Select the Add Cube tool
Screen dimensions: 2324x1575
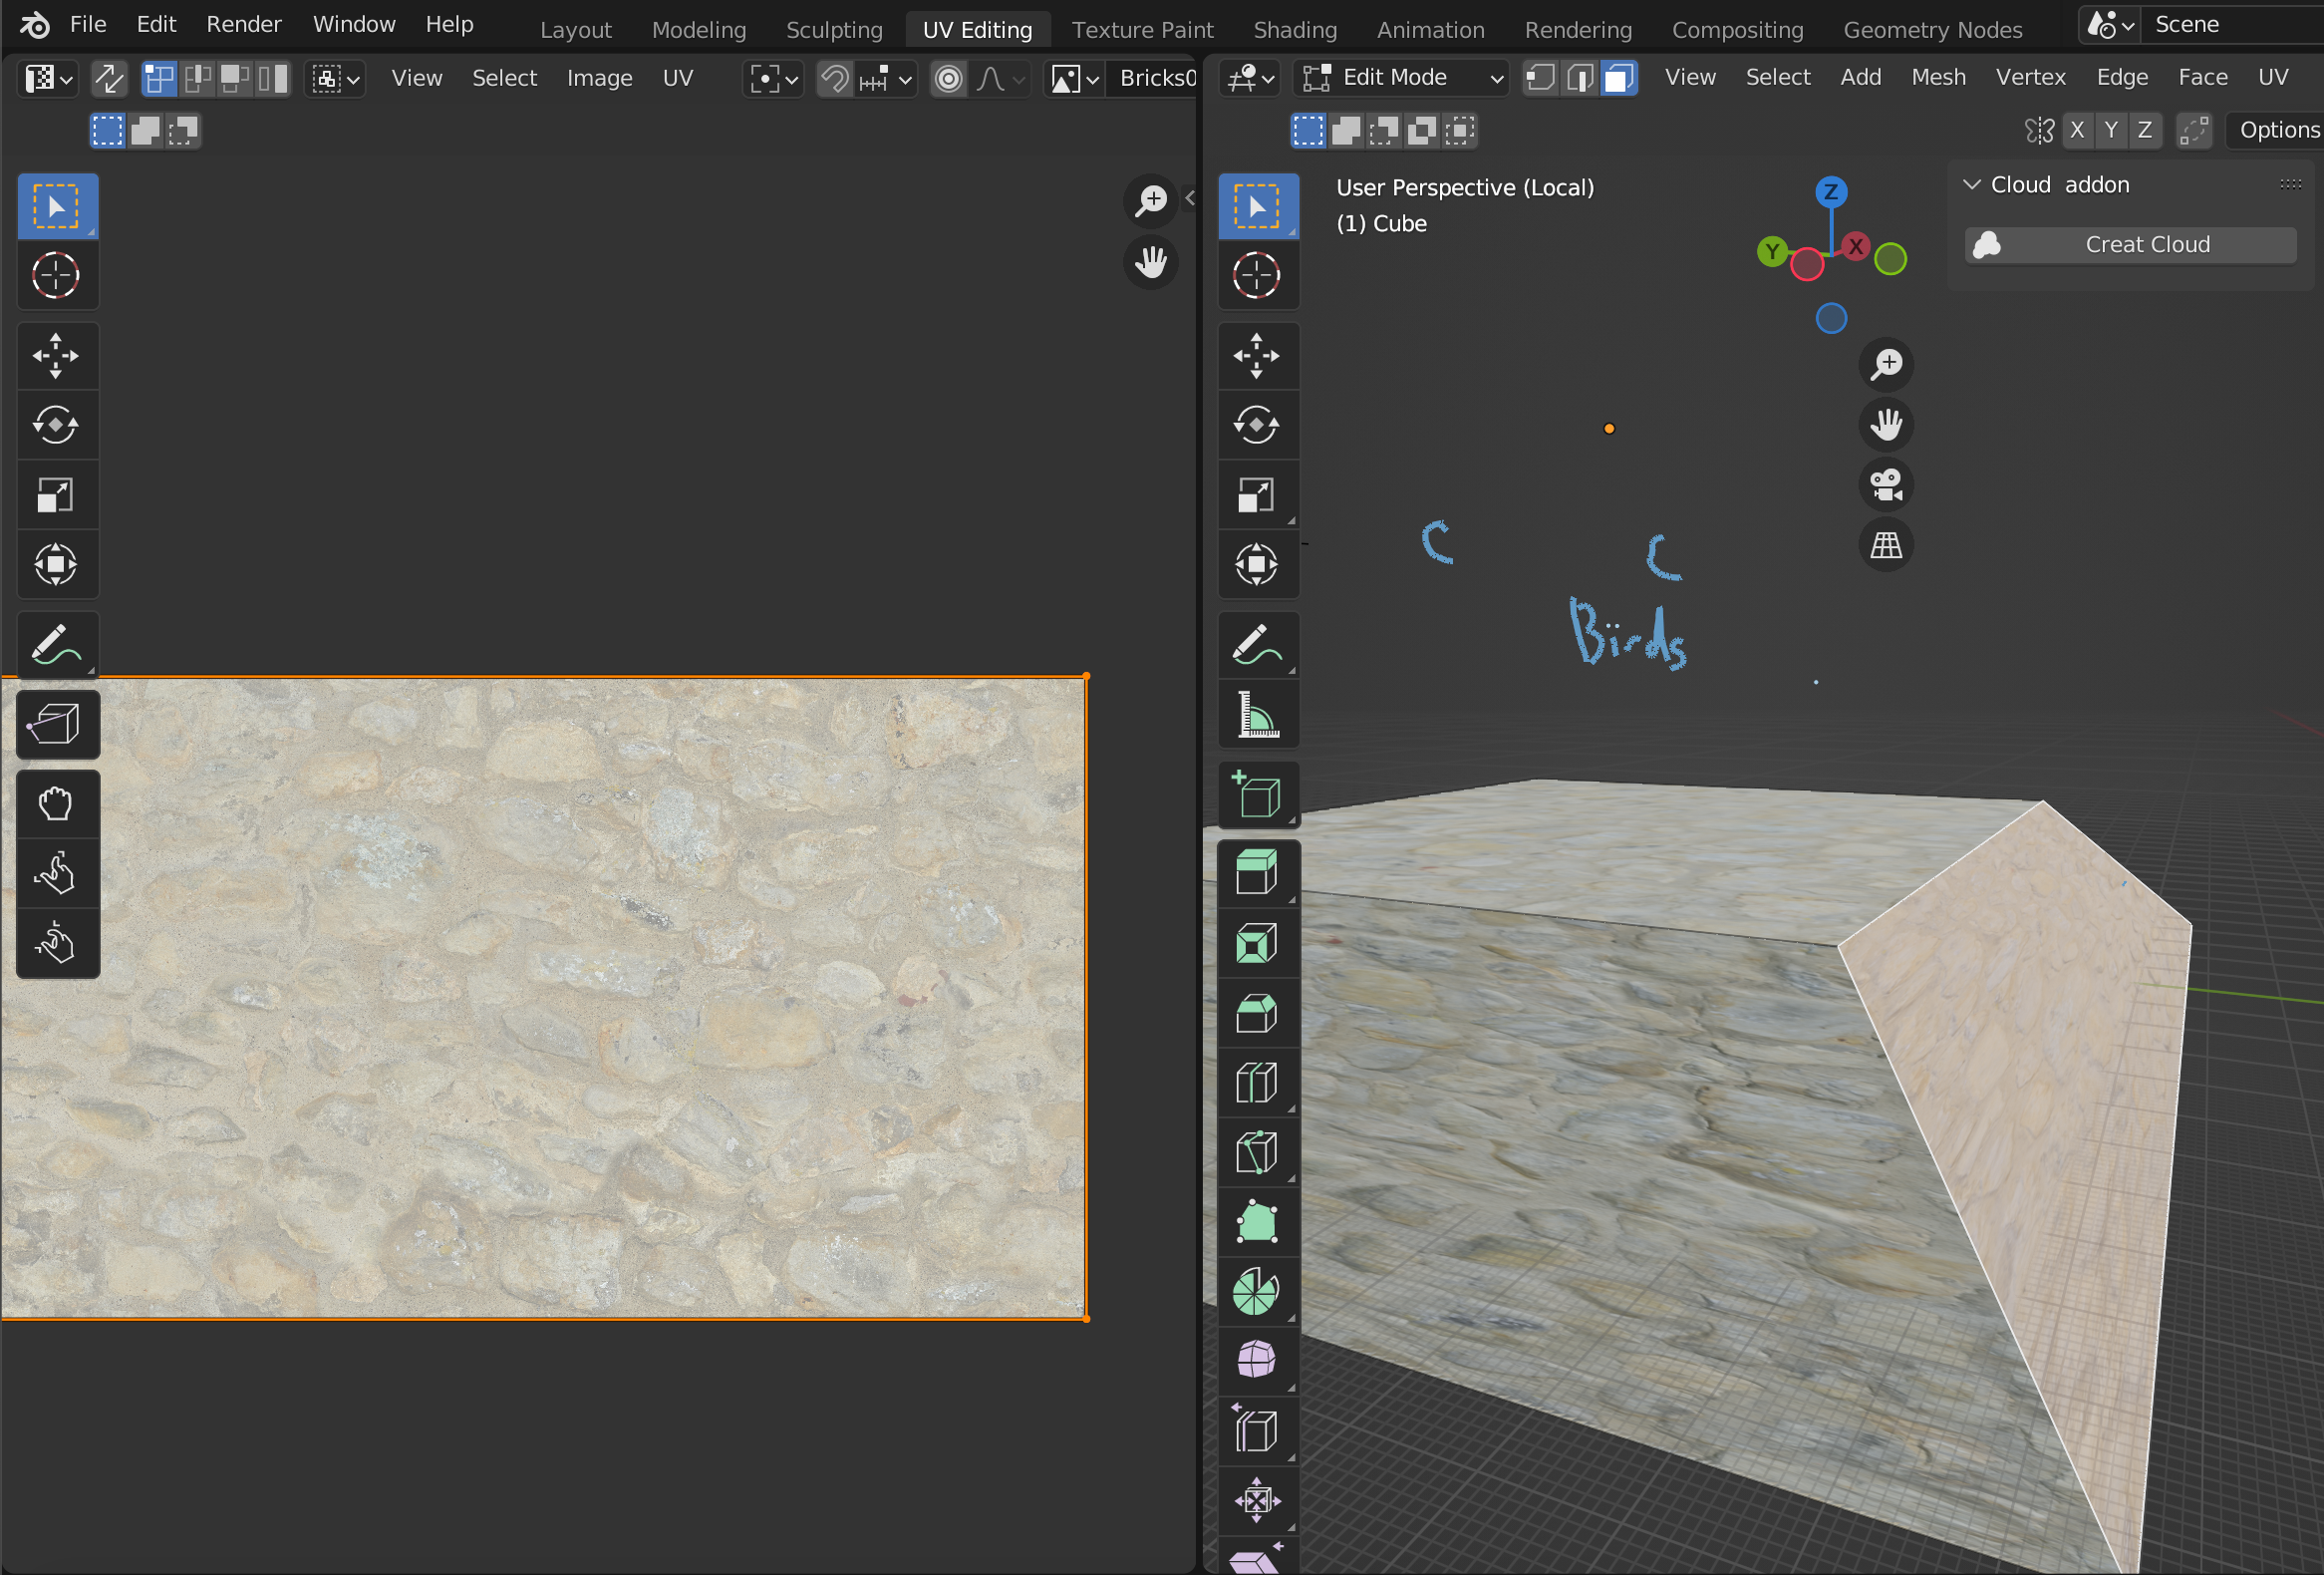(x=1258, y=795)
